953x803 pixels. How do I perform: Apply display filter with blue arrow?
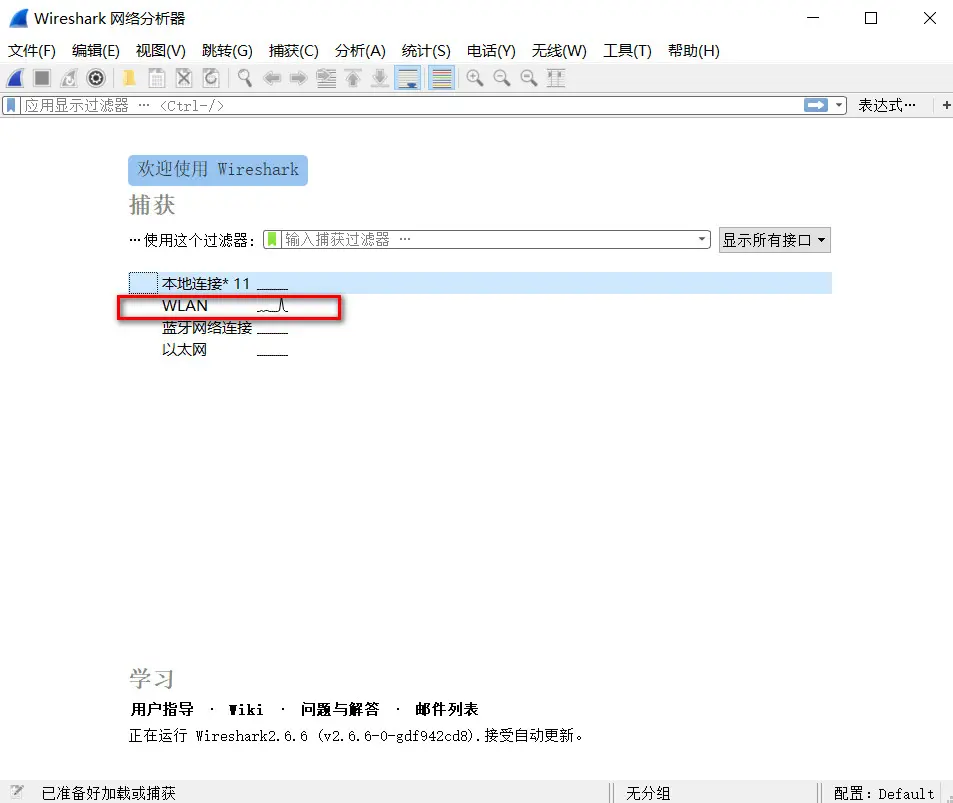click(815, 106)
